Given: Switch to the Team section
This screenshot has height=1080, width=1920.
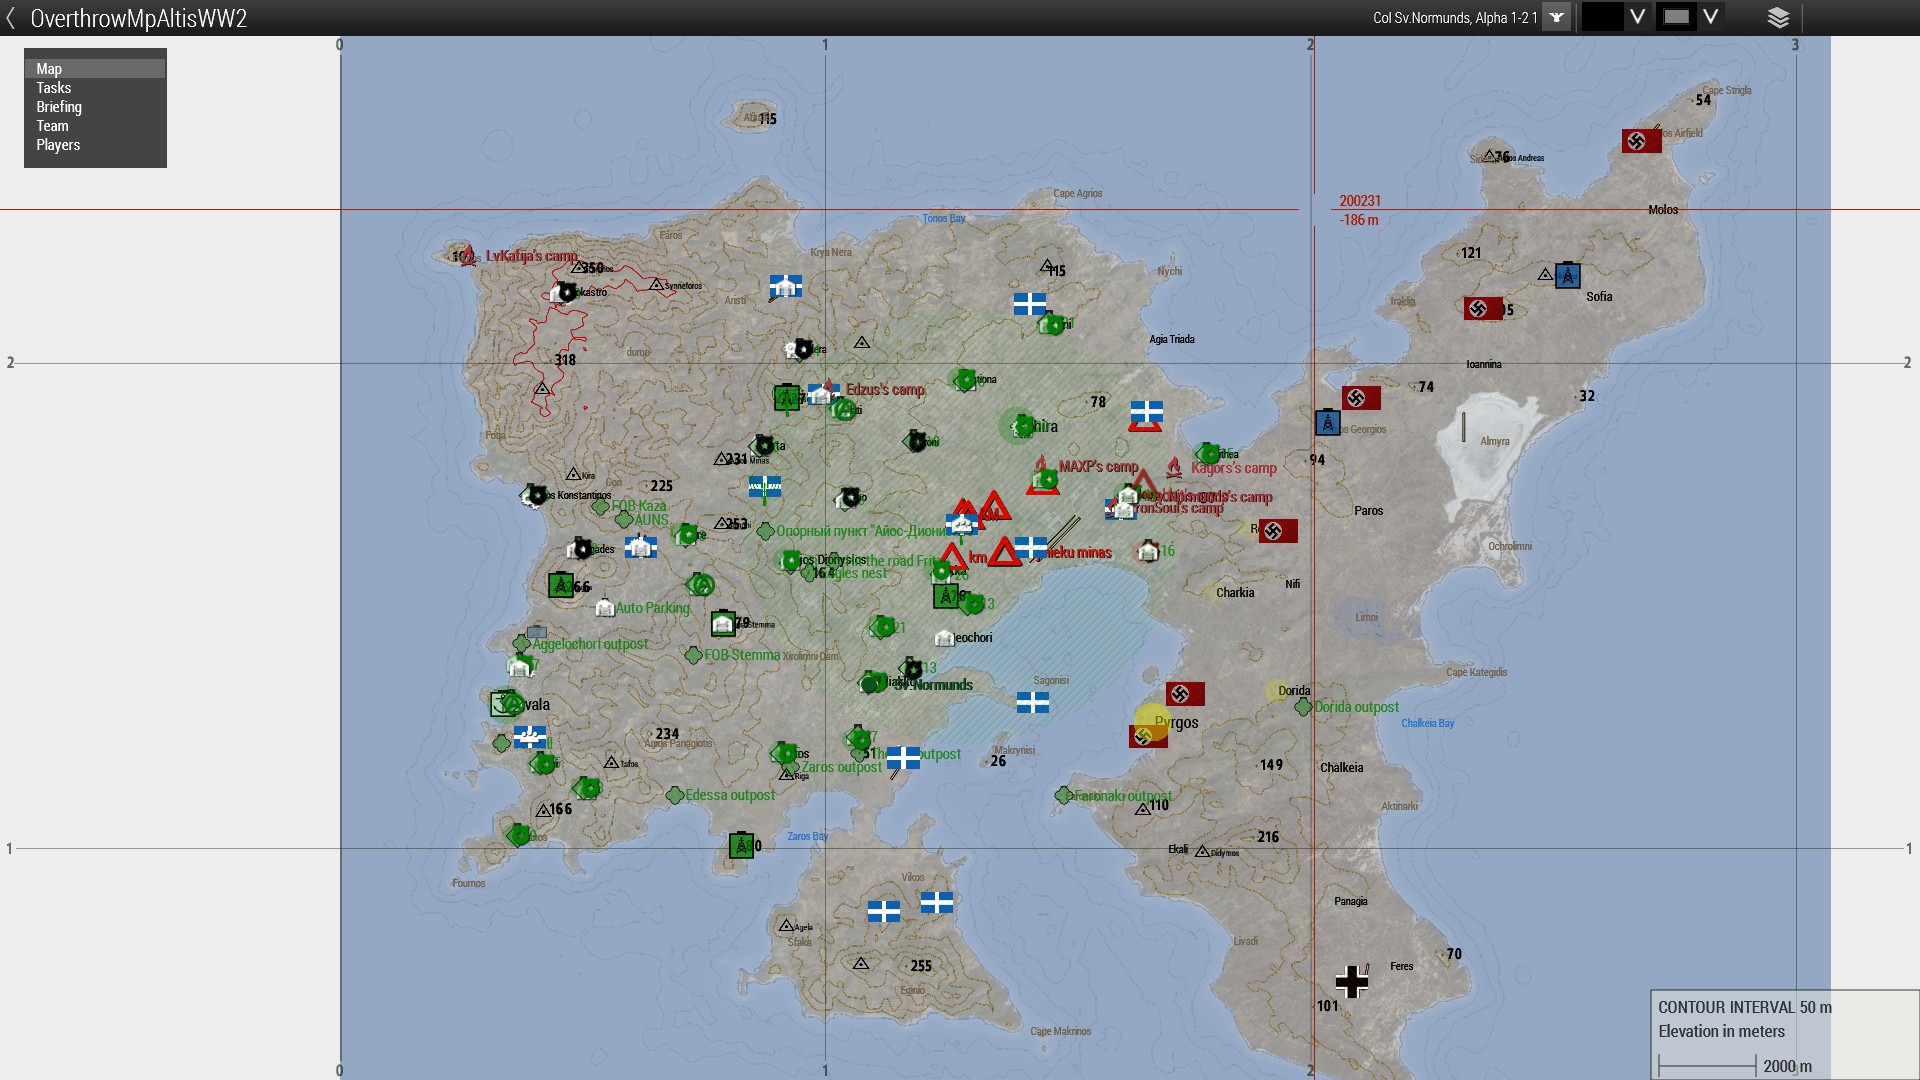Looking at the screenshot, I should point(52,126).
